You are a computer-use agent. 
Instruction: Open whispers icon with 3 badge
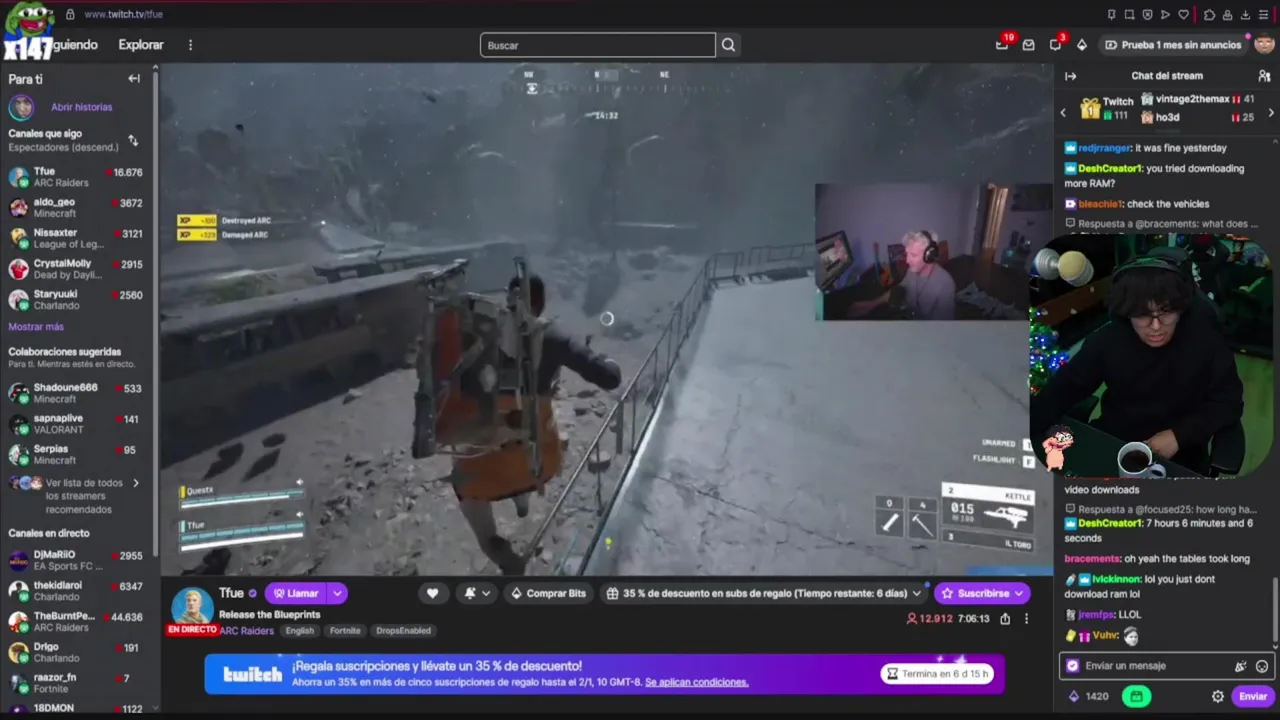point(1055,45)
